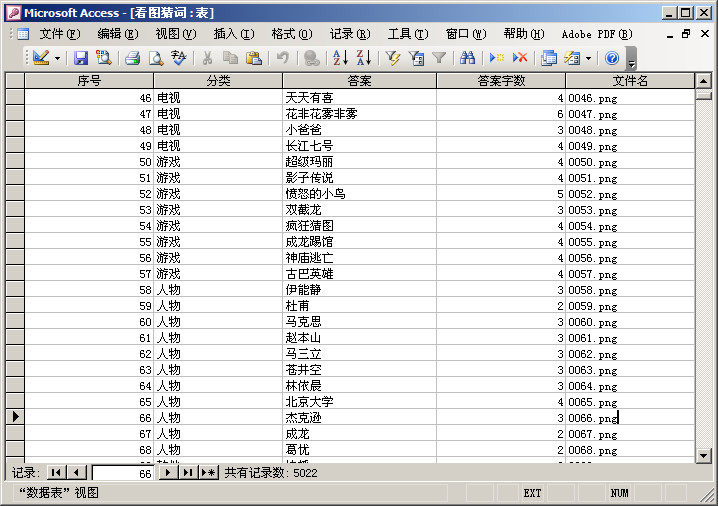Open the 窗口(W) menu
Image resolution: width=718 pixels, height=506 pixels.
466,34
